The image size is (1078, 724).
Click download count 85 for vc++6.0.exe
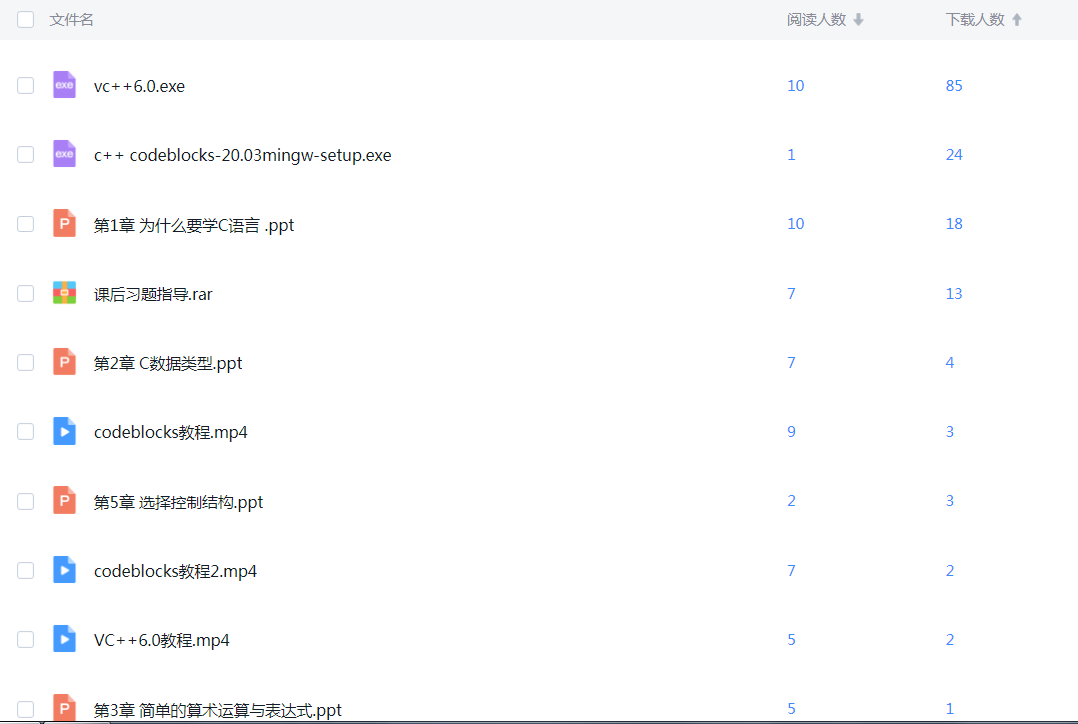coord(954,86)
